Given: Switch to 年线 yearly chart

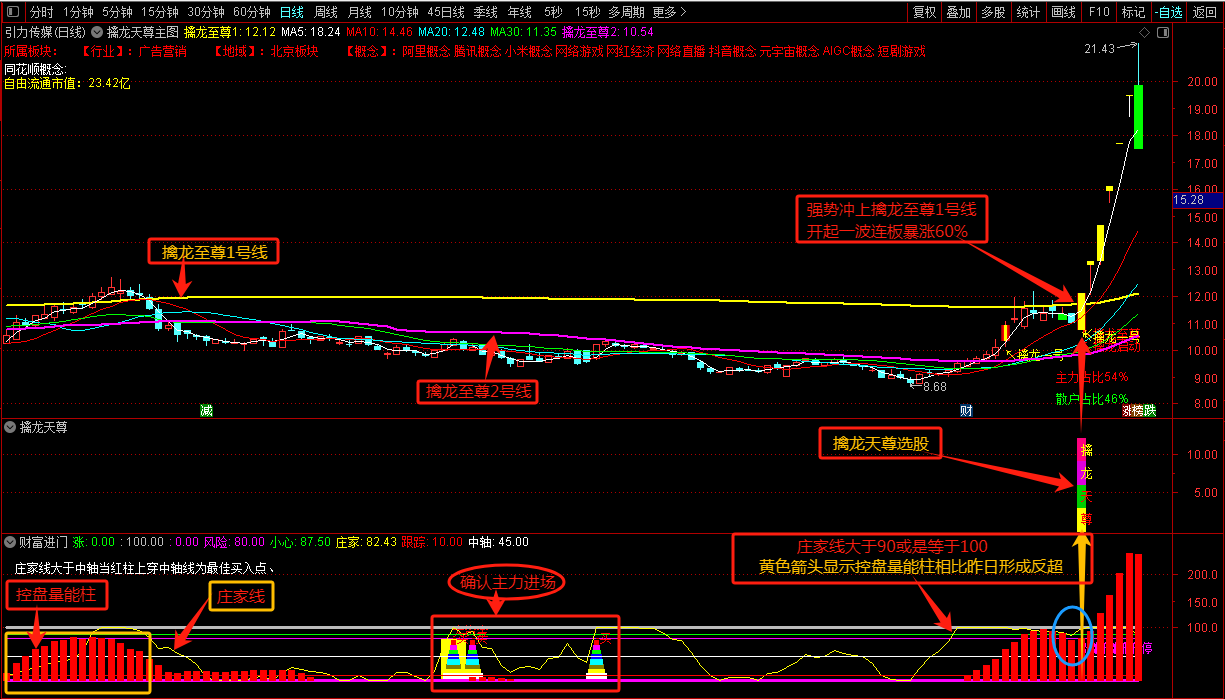Looking at the screenshot, I should coord(519,12).
